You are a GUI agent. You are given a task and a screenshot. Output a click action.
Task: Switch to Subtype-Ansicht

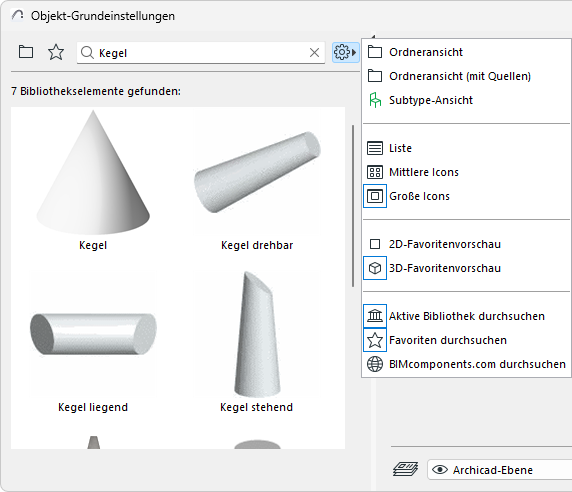[x=466, y=100]
